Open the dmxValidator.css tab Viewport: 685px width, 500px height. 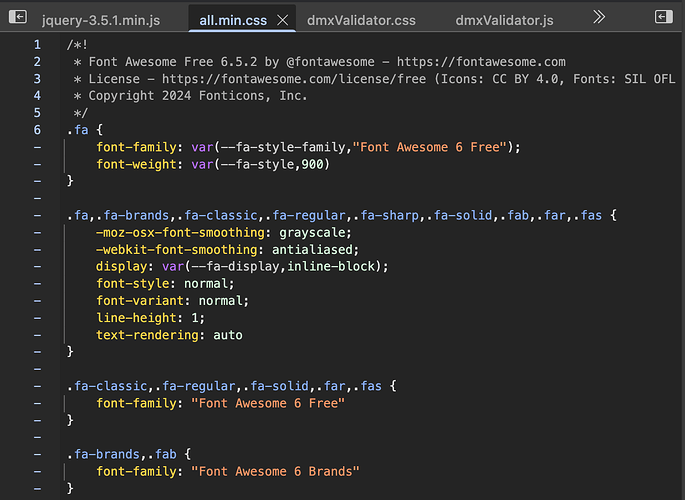click(x=363, y=20)
